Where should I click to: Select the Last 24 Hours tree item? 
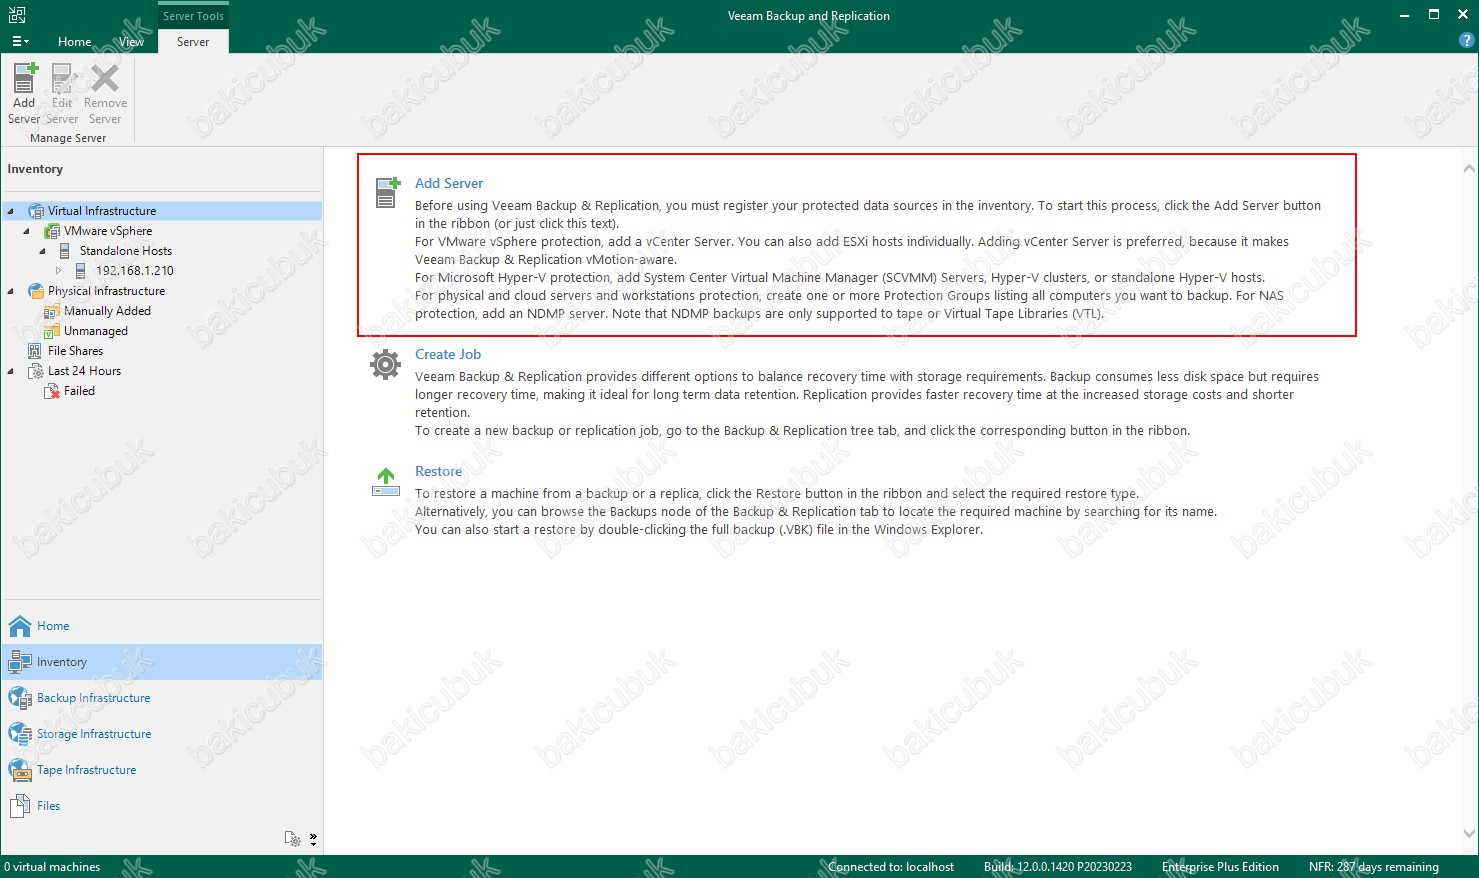(x=84, y=371)
